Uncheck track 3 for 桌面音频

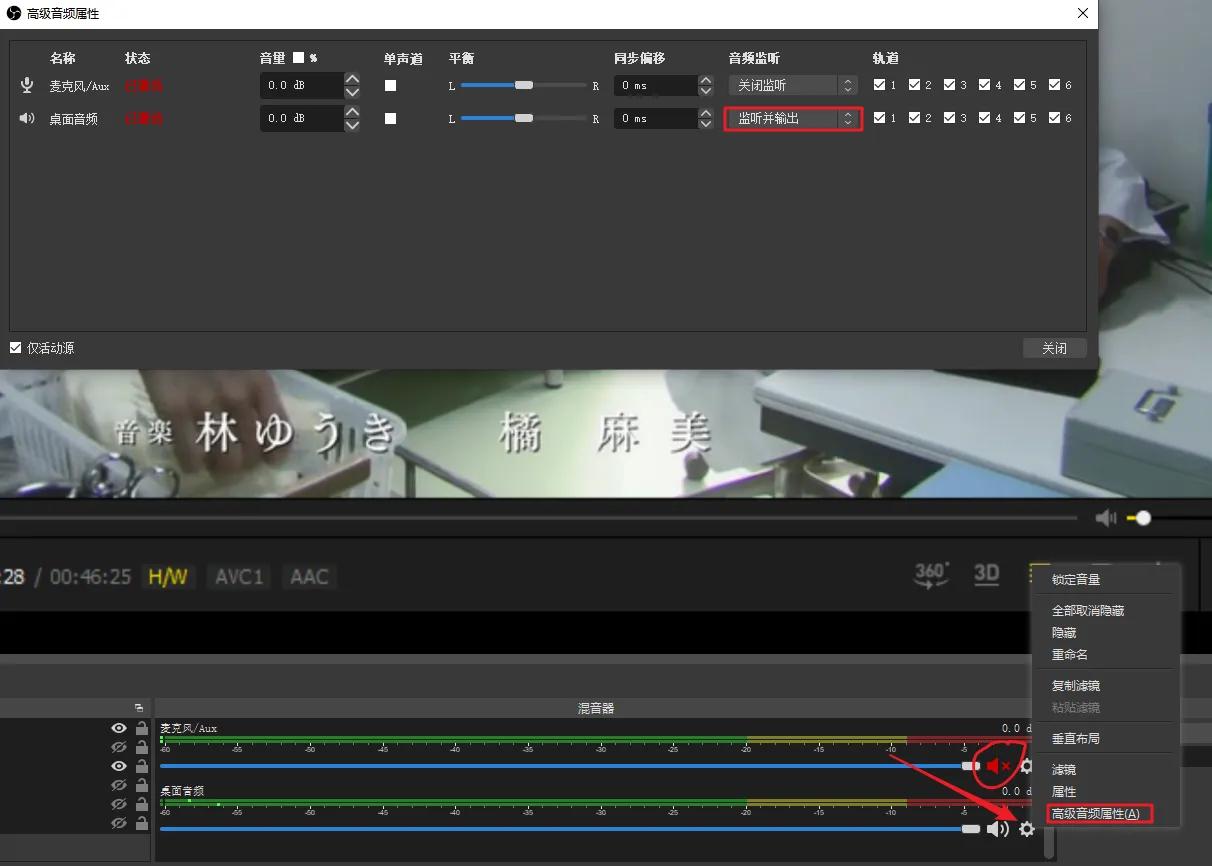tap(948, 118)
